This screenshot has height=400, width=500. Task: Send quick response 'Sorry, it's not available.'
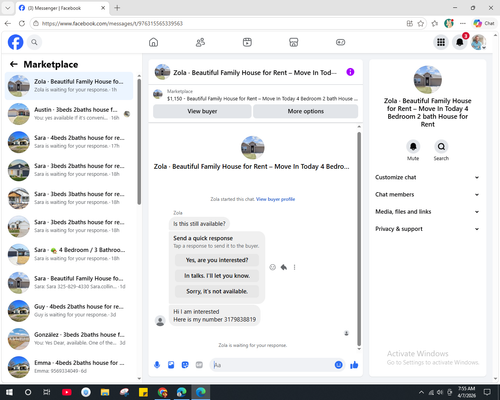[217, 291]
